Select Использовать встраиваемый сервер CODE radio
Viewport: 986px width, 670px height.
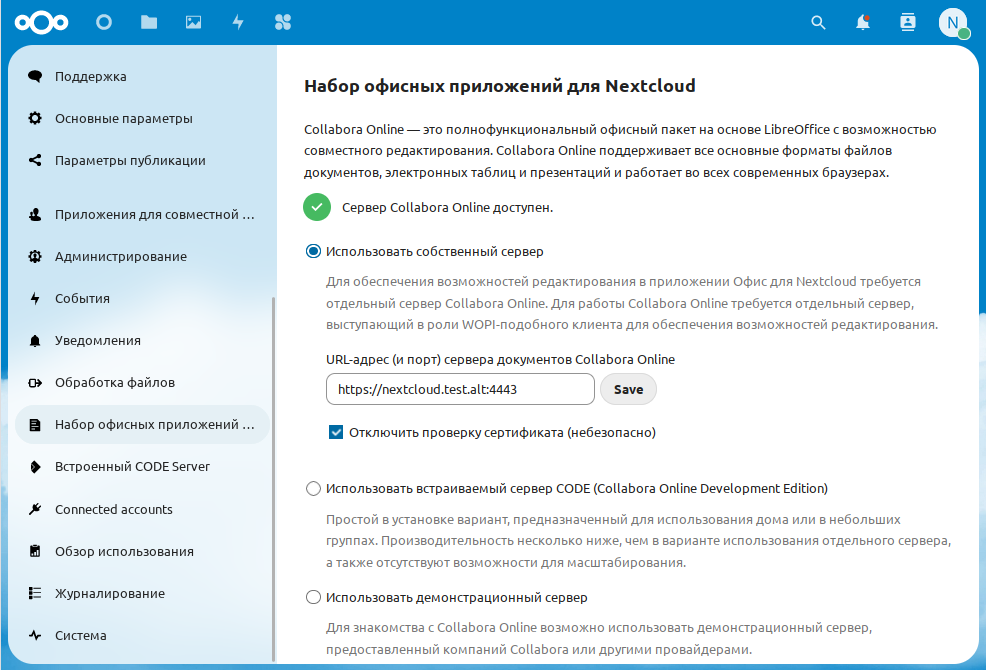pyautogui.click(x=313, y=489)
